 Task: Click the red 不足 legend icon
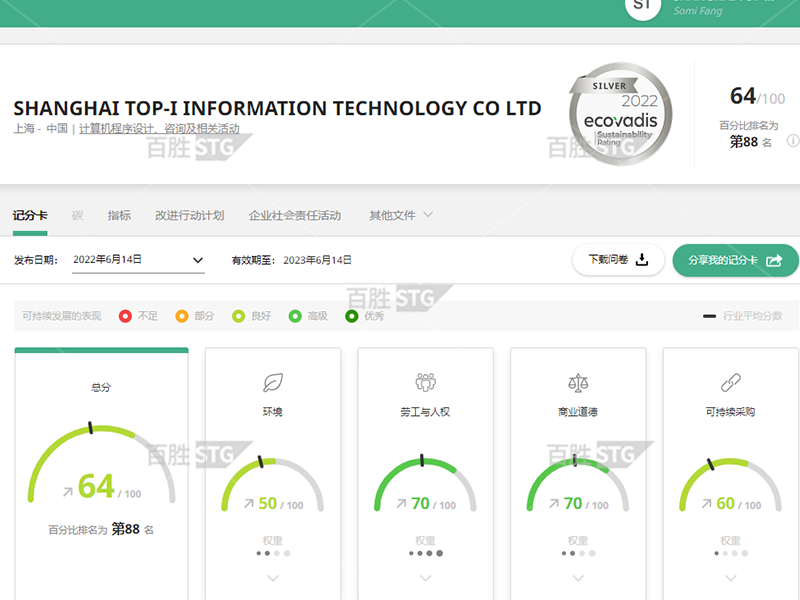[x=125, y=316]
